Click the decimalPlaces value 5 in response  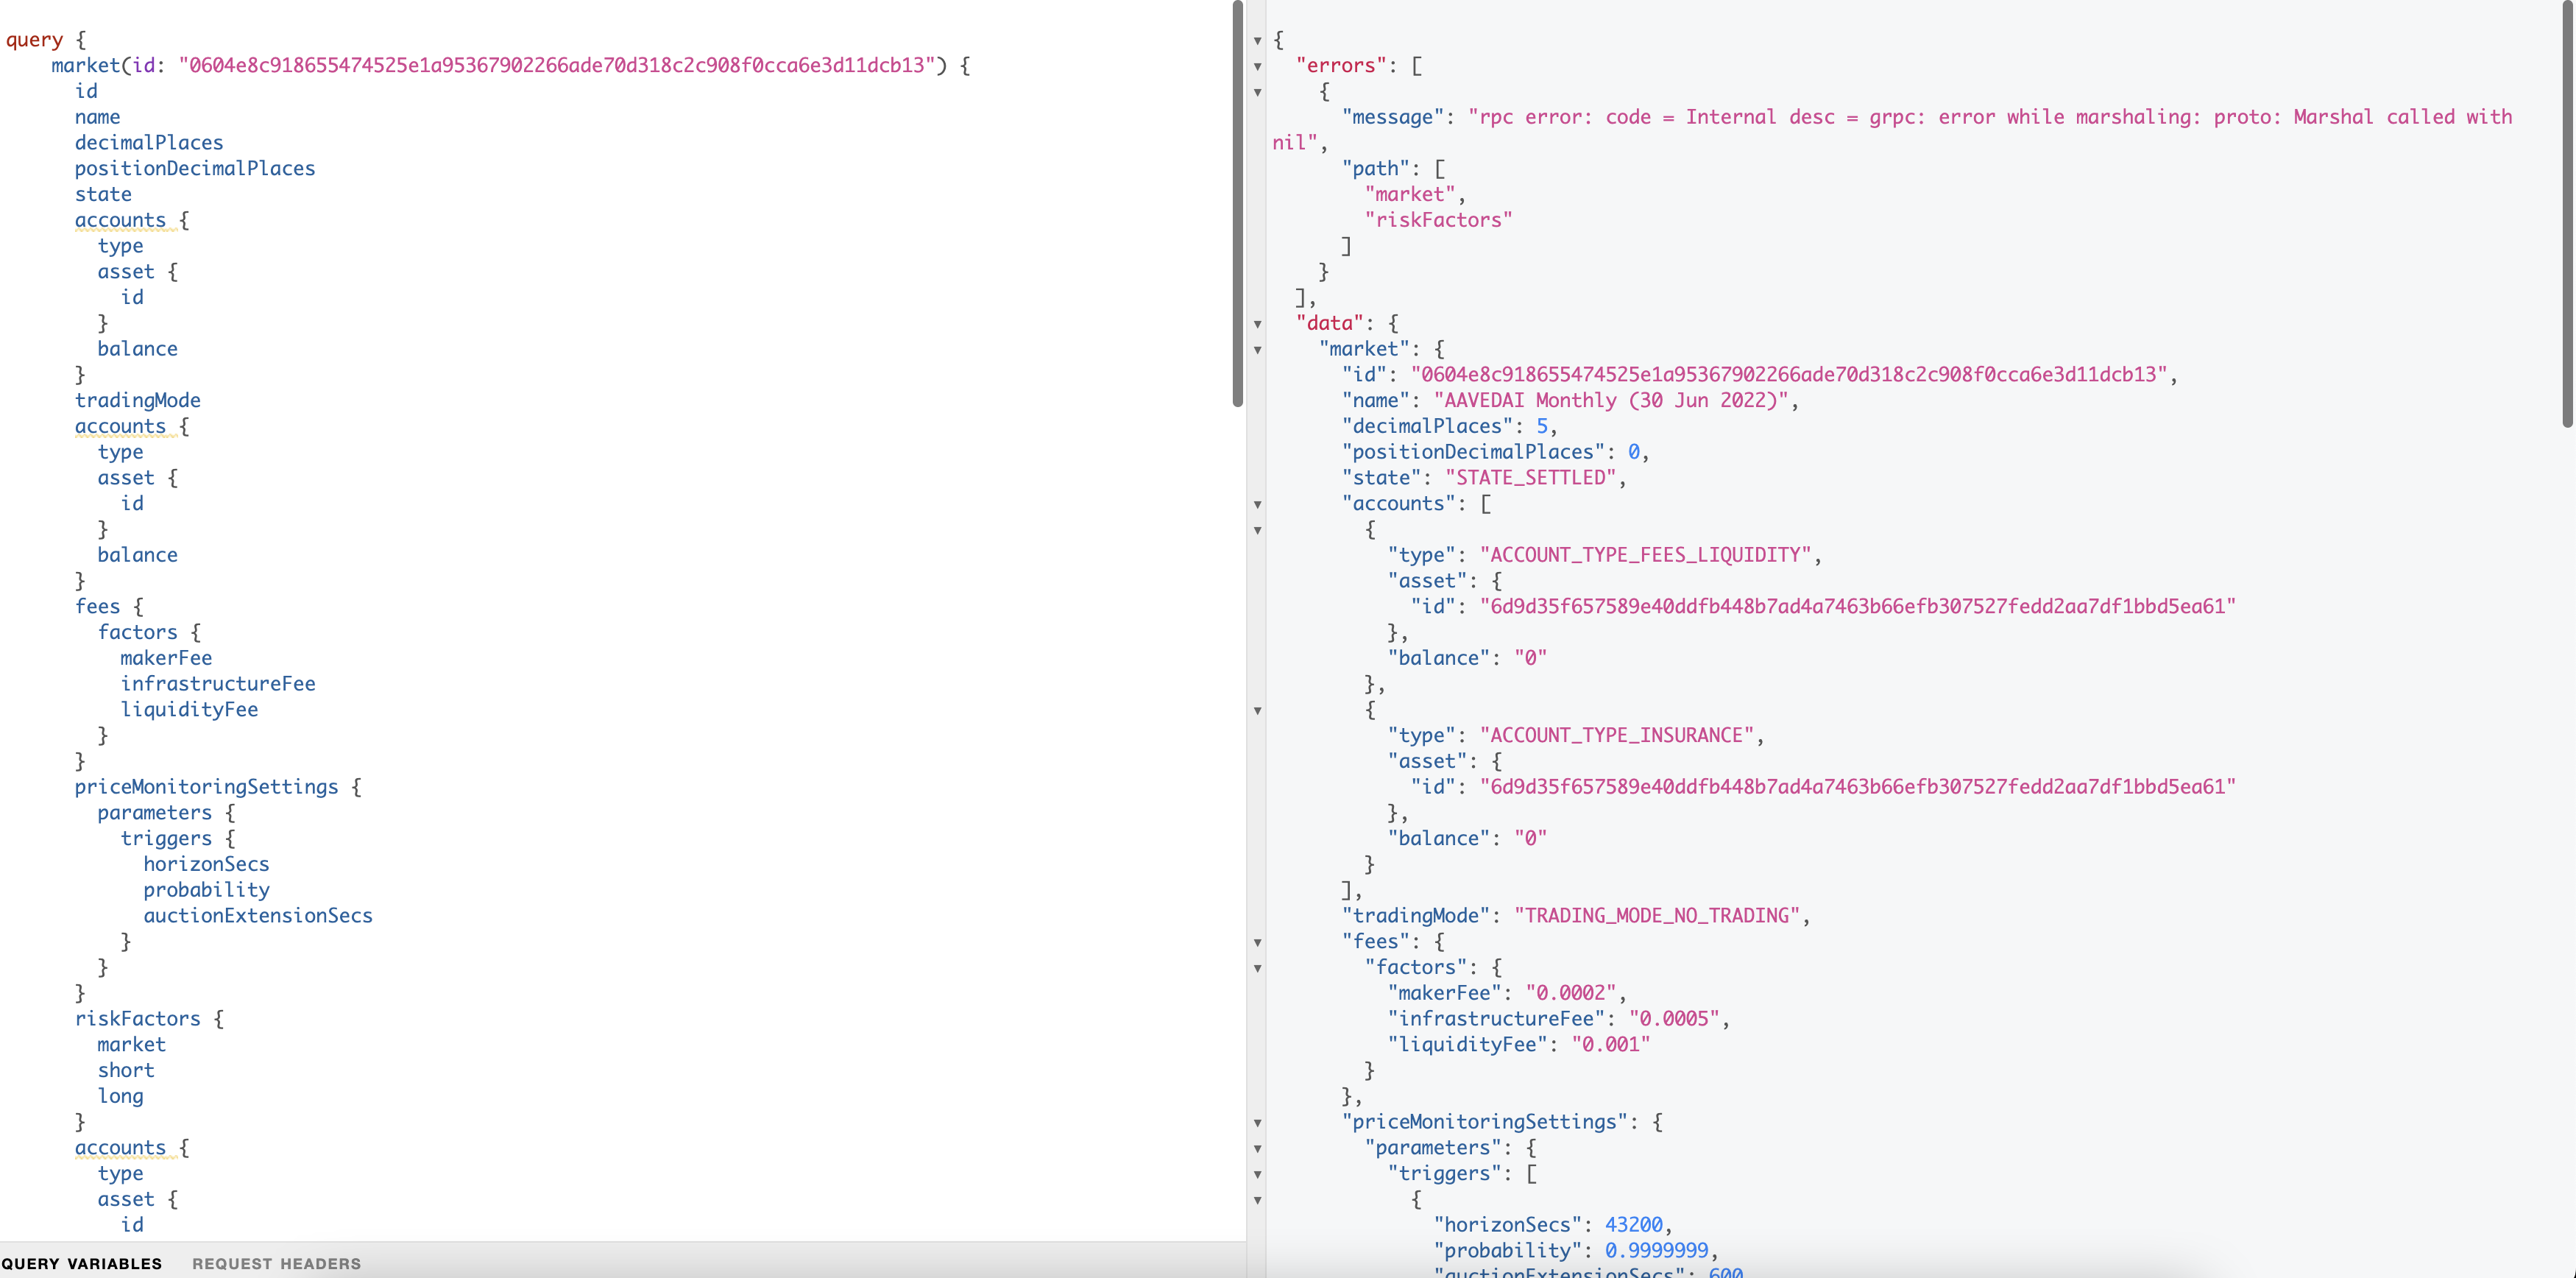coord(1541,426)
